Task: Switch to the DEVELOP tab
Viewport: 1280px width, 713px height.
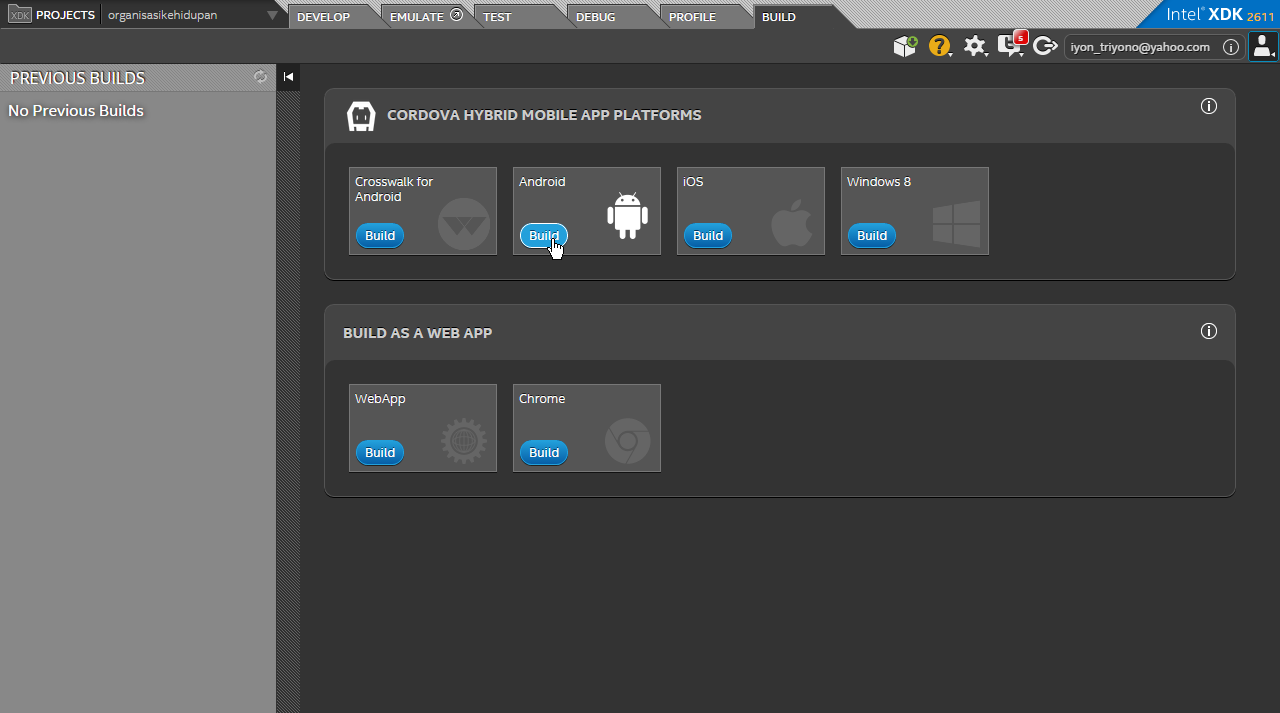Action: 324,17
